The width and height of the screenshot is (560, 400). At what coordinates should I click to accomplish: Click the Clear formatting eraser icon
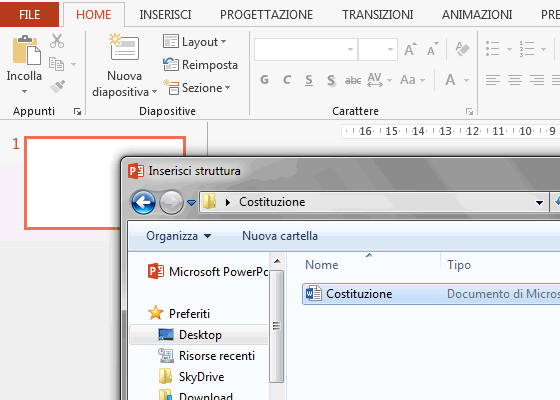[x=462, y=49]
